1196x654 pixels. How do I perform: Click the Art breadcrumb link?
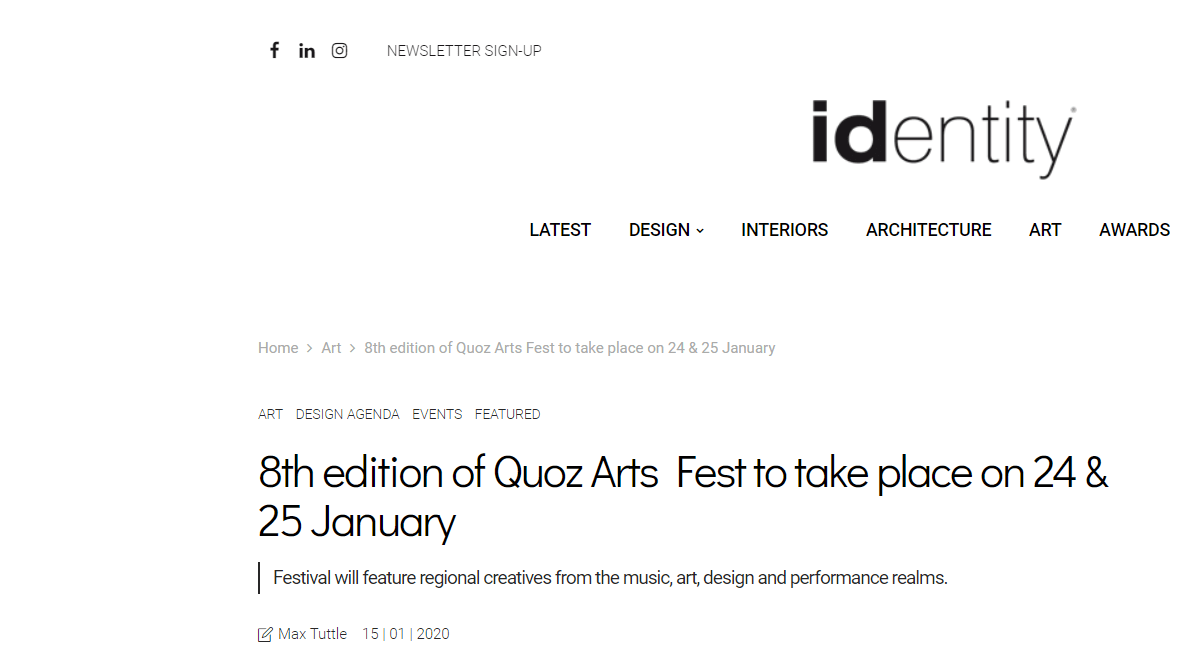331,348
